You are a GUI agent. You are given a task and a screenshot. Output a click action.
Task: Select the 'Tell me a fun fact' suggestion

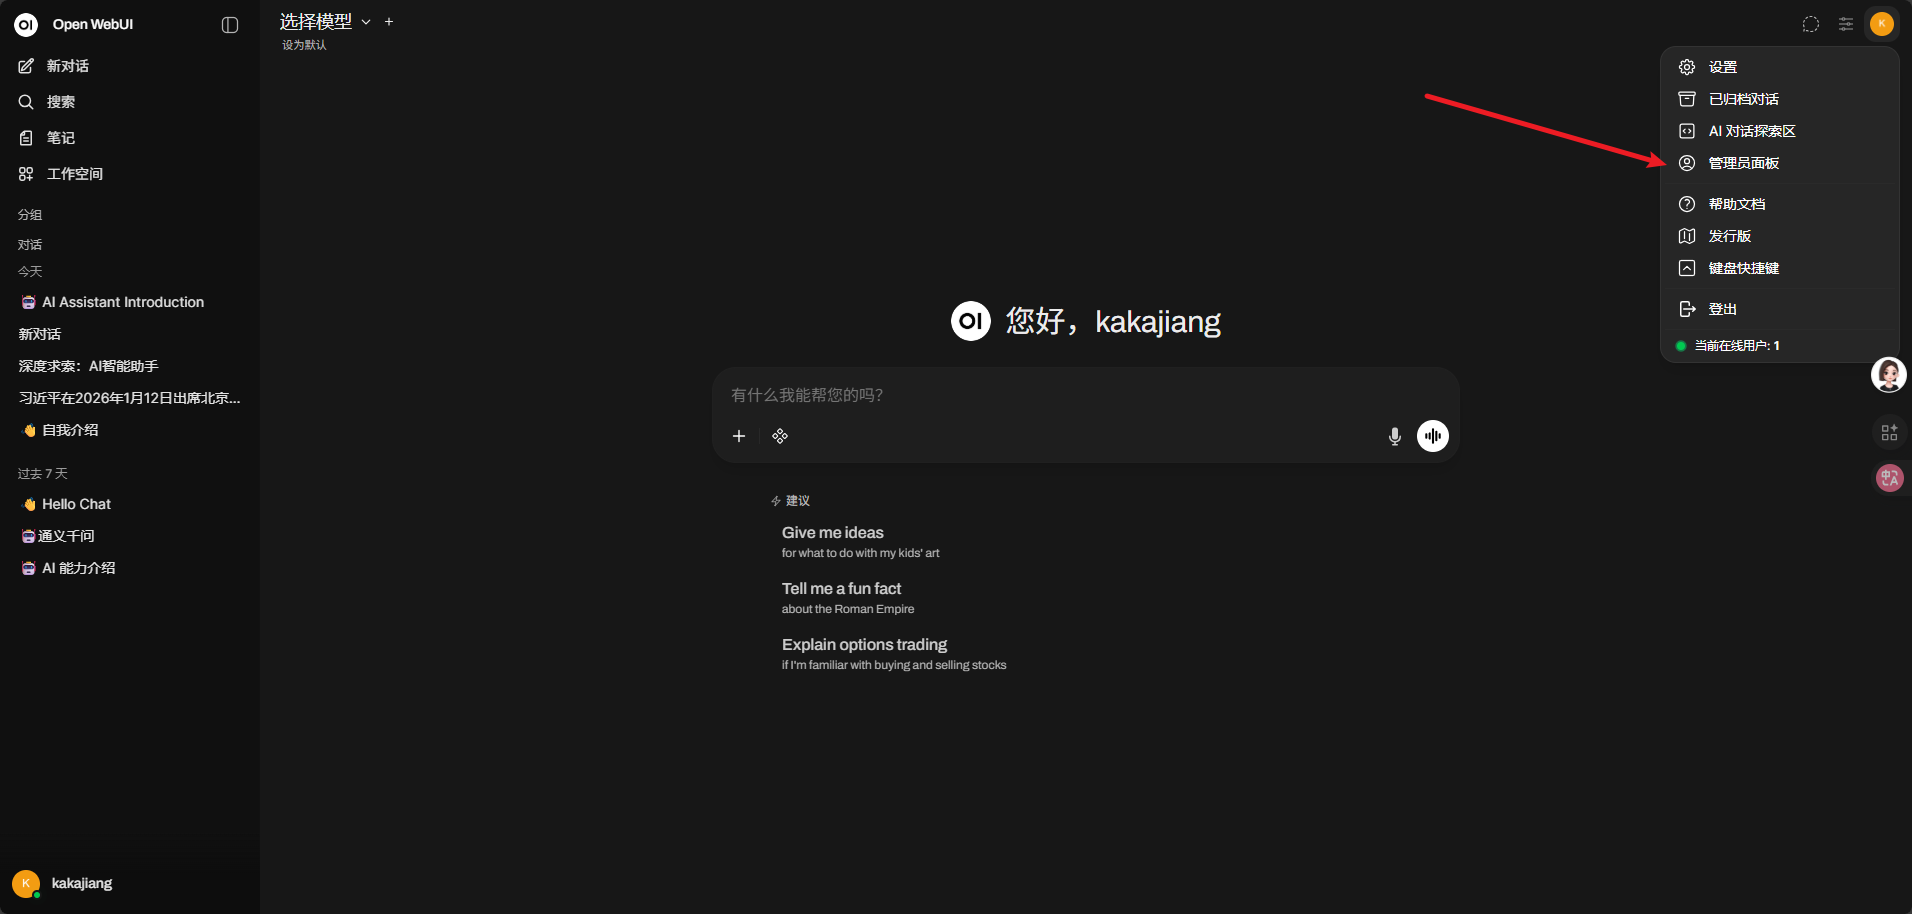coord(841,588)
